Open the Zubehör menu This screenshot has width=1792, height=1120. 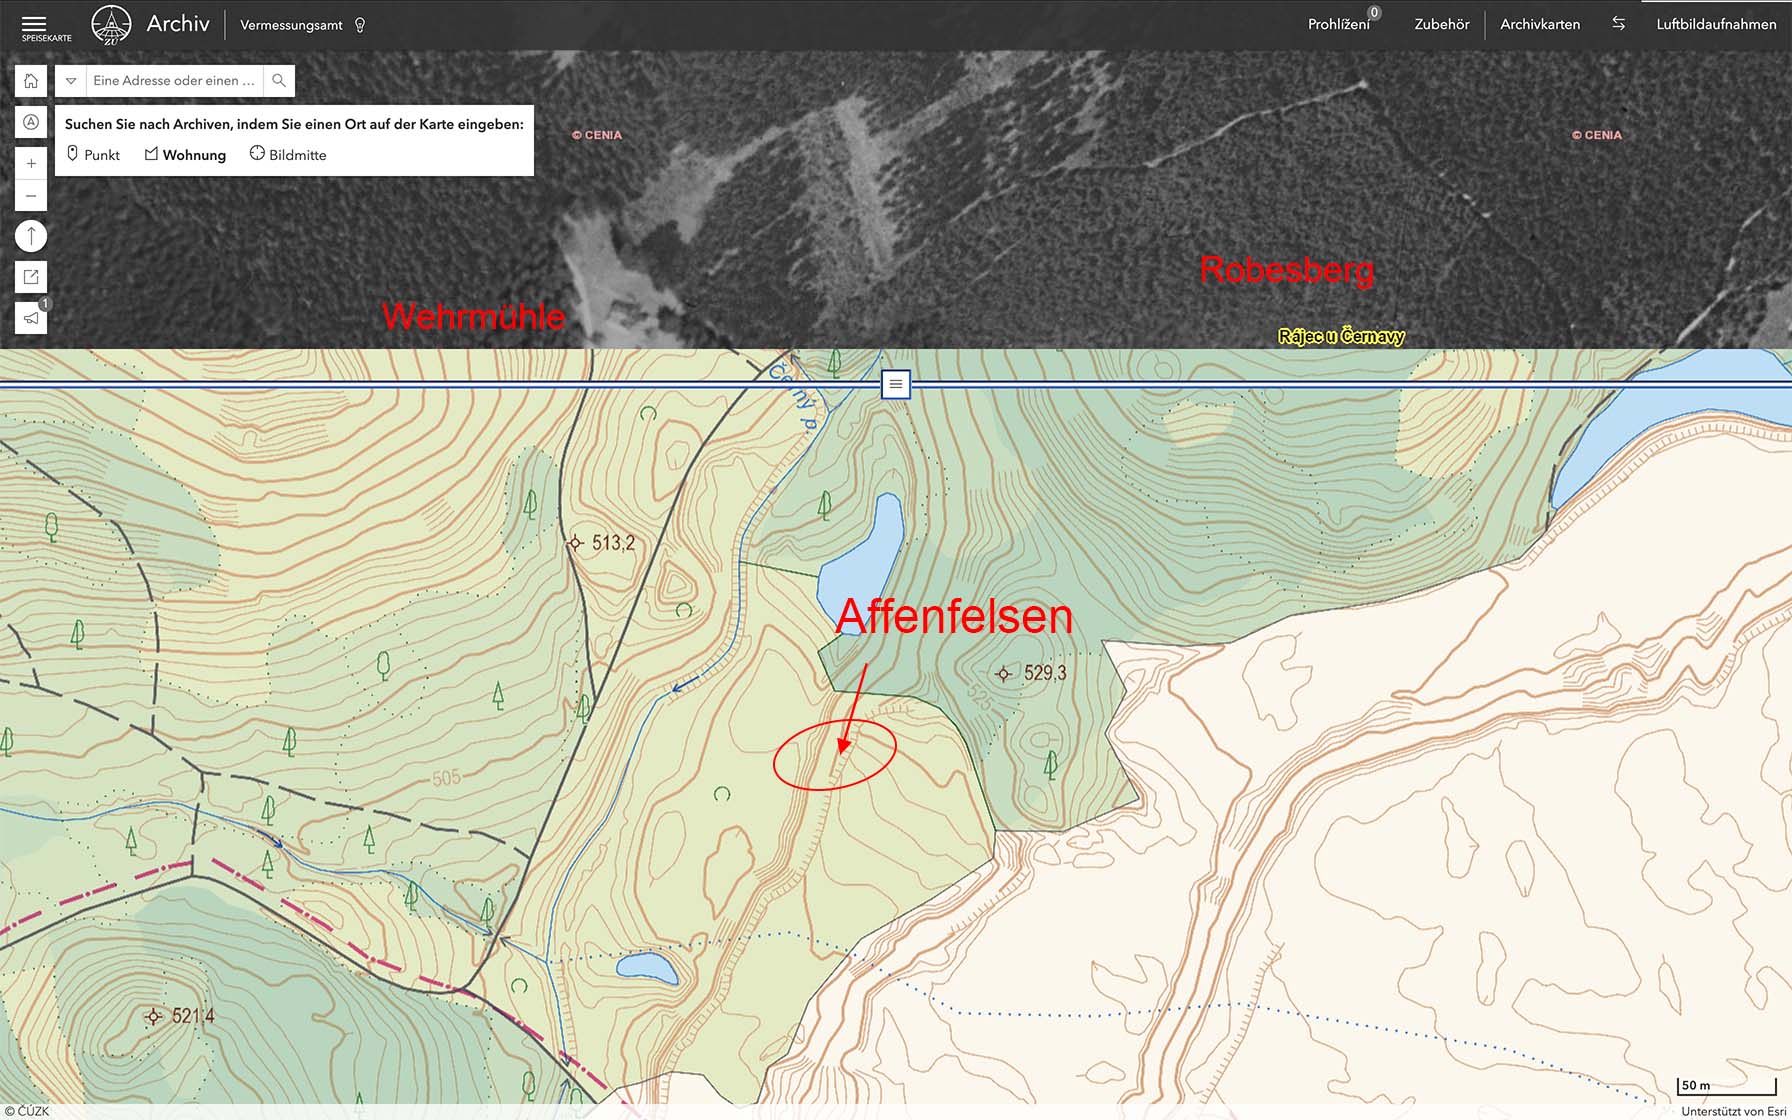pyautogui.click(x=1441, y=25)
